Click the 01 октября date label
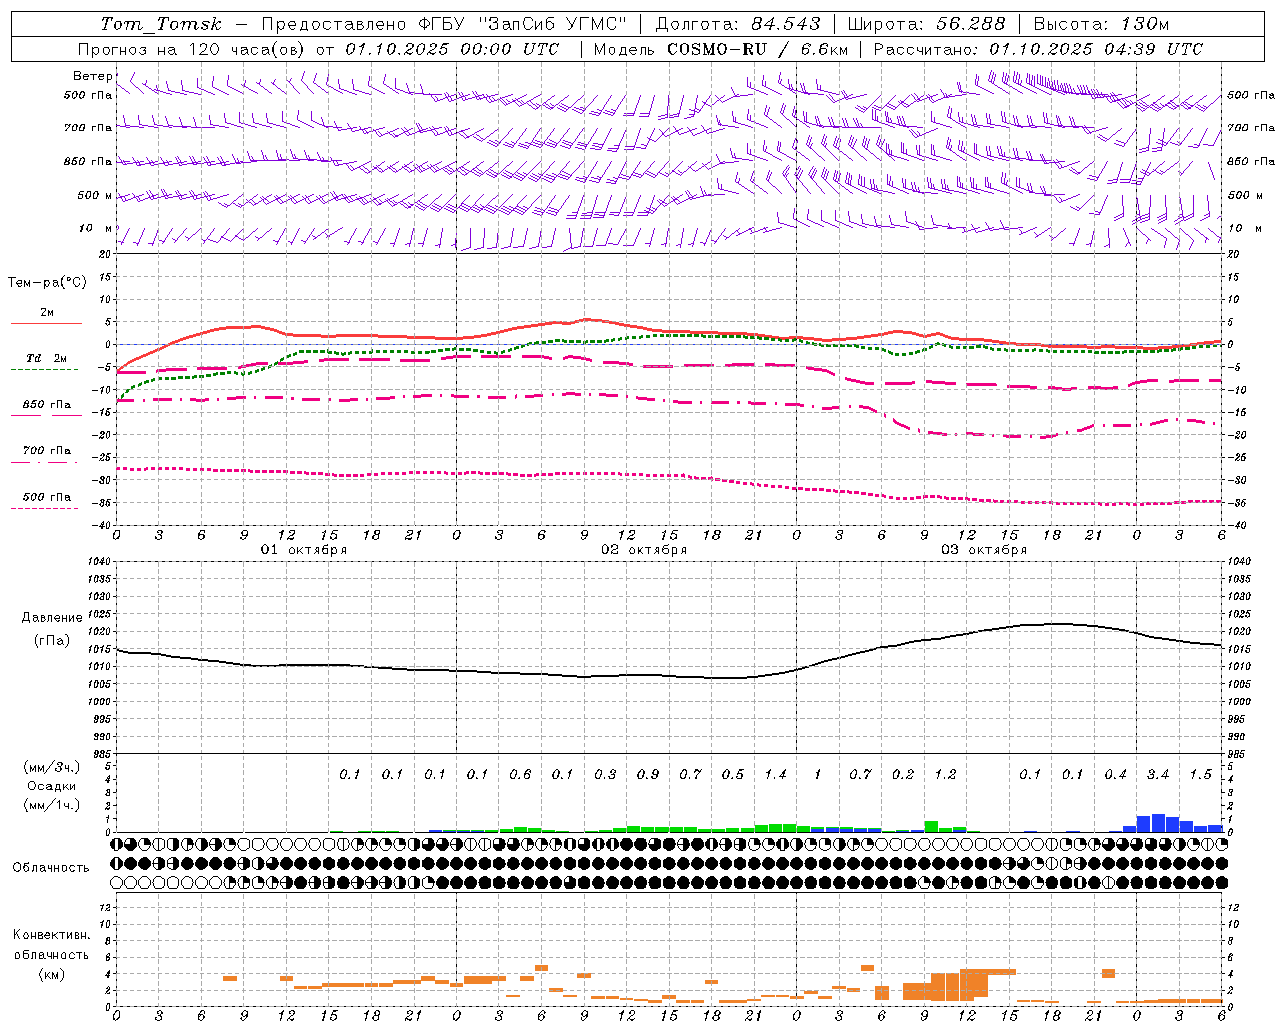 point(304,550)
